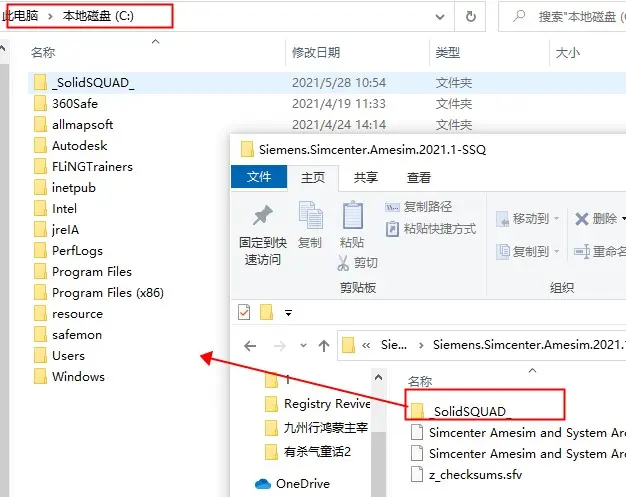Select the 360Safe folder
The width and height of the screenshot is (626, 497).
click(75, 104)
